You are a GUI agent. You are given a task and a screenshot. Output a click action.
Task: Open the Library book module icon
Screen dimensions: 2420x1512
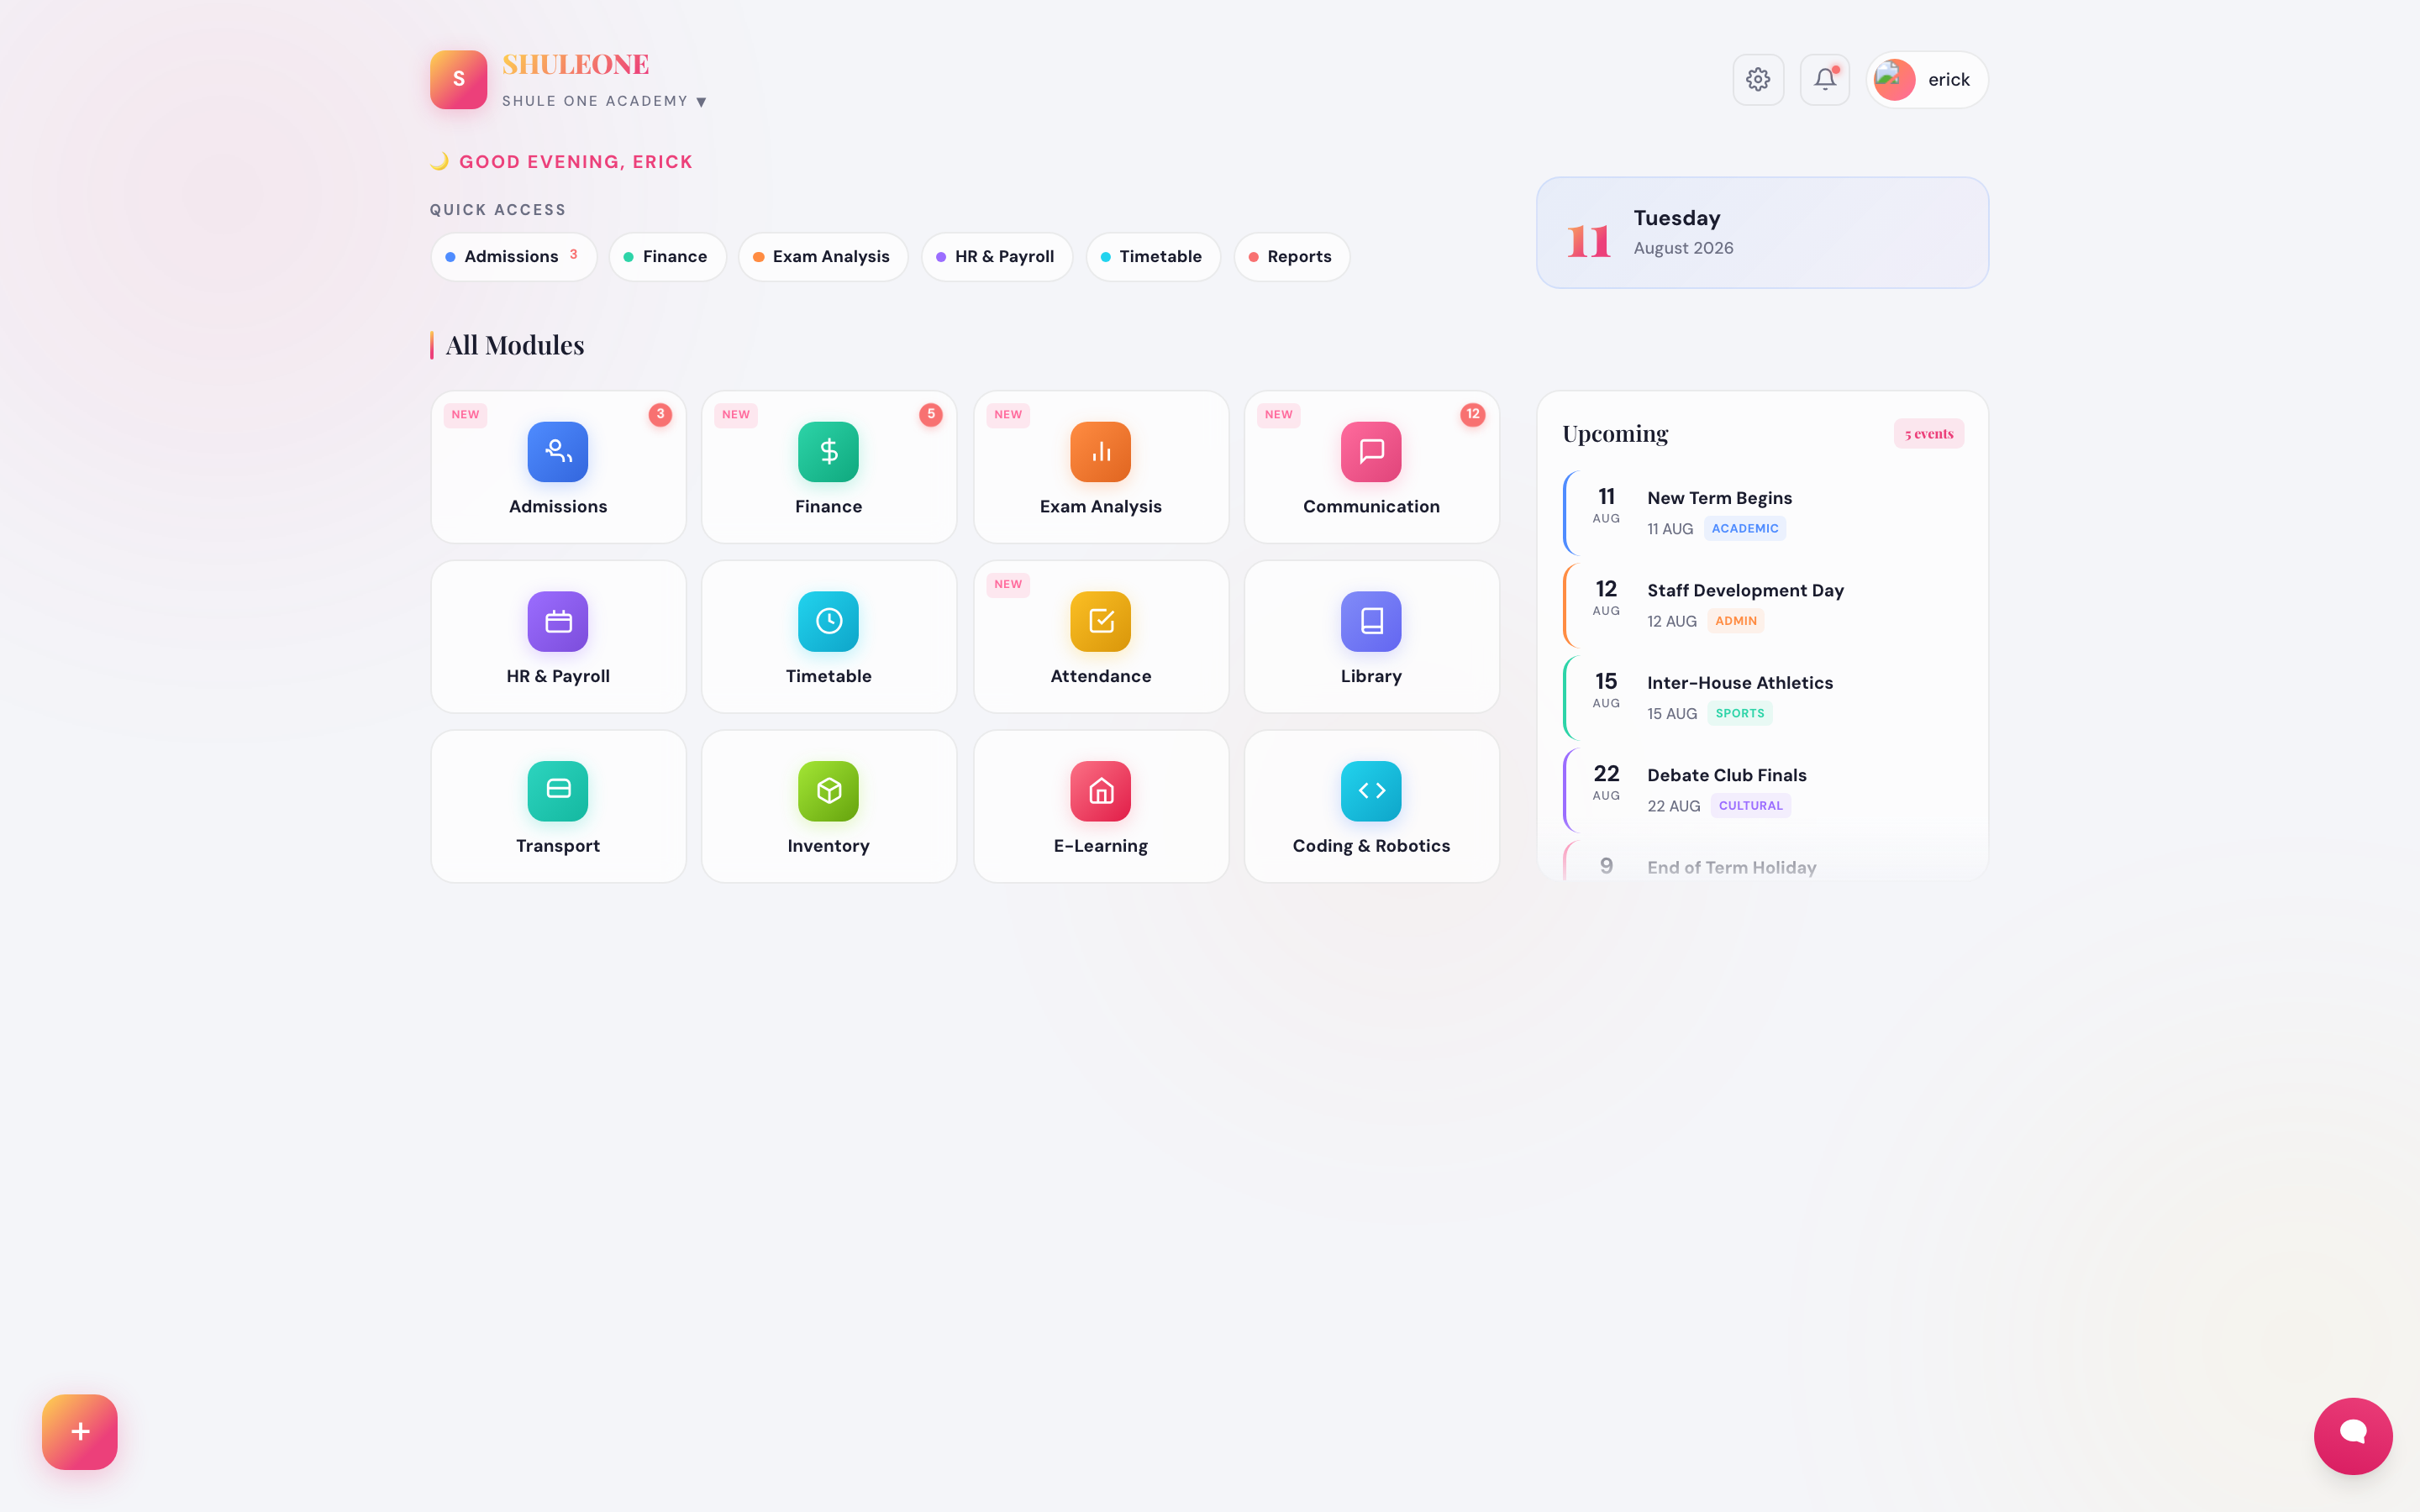tap(1371, 621)
